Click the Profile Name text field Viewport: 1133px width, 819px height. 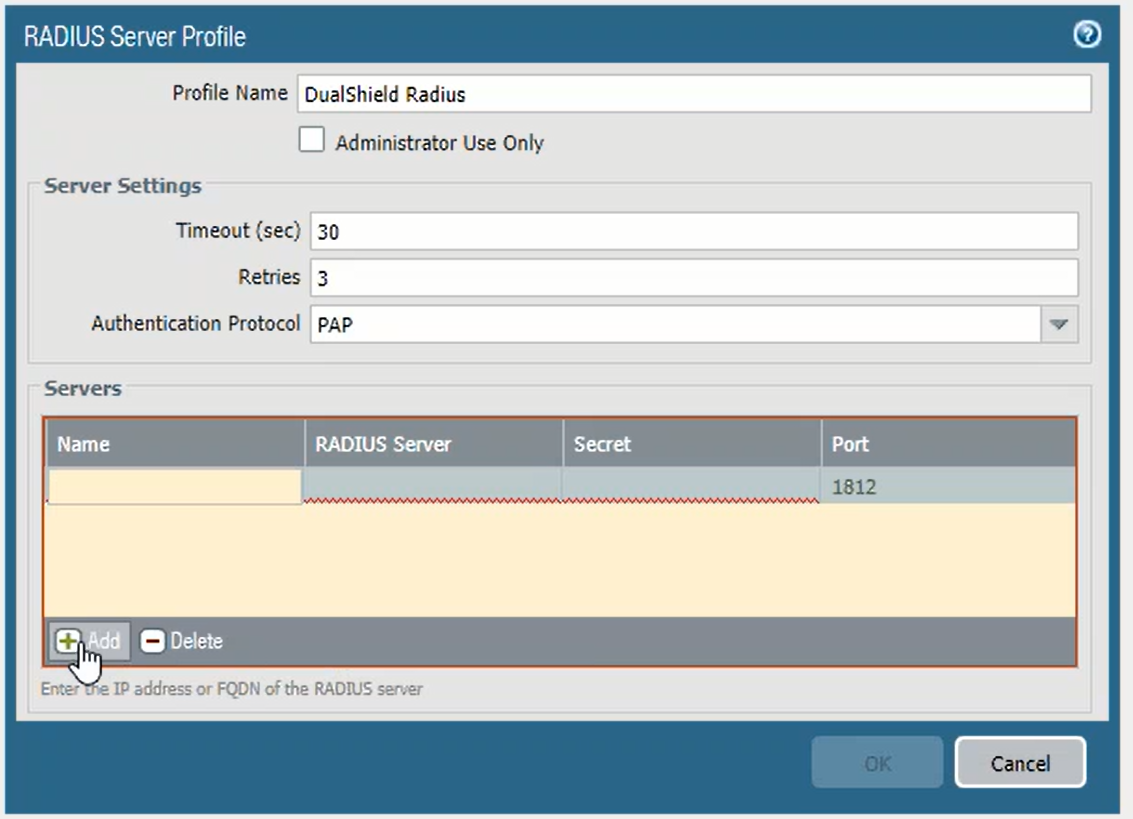click(x=691, y=95)
